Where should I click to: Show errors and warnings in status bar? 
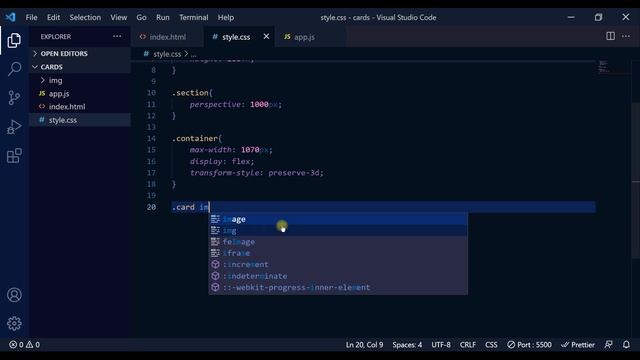[x=24, y=344]
